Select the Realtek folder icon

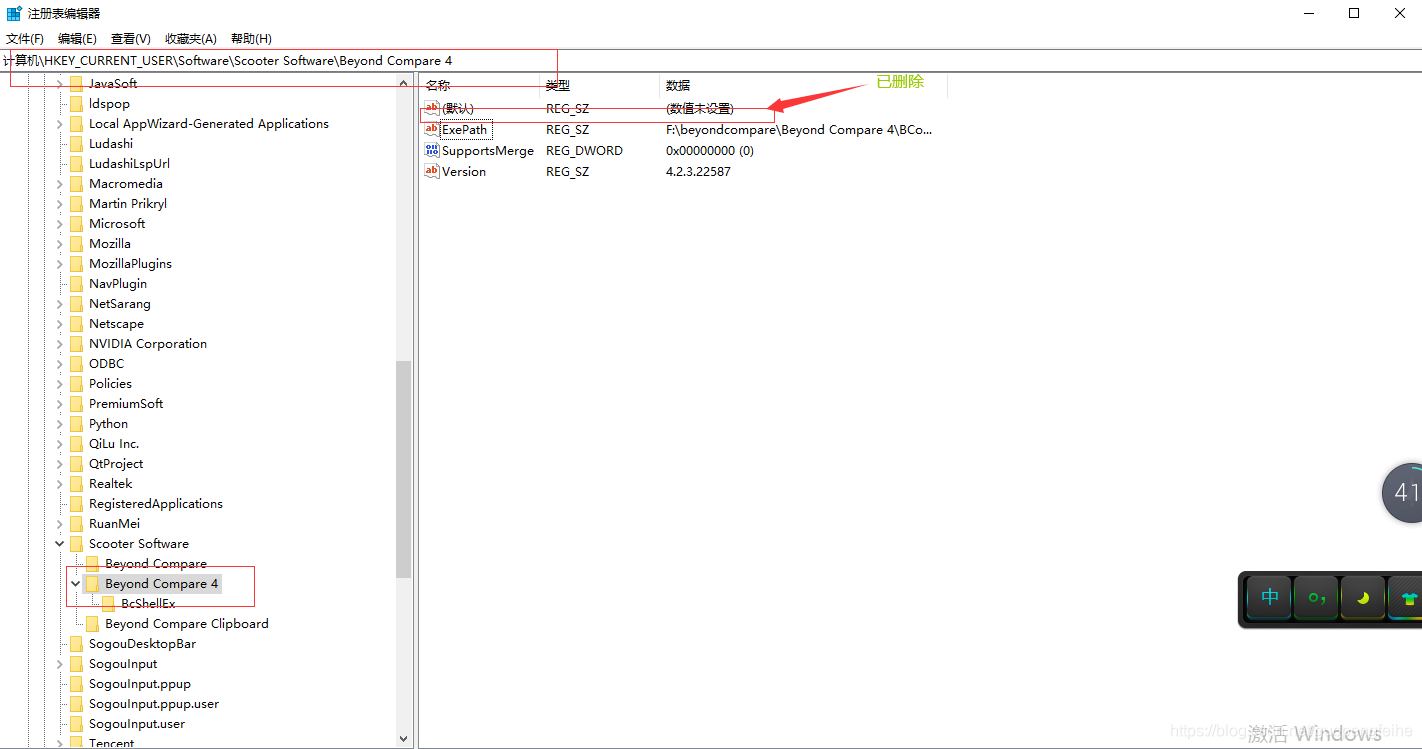[77, 484]
